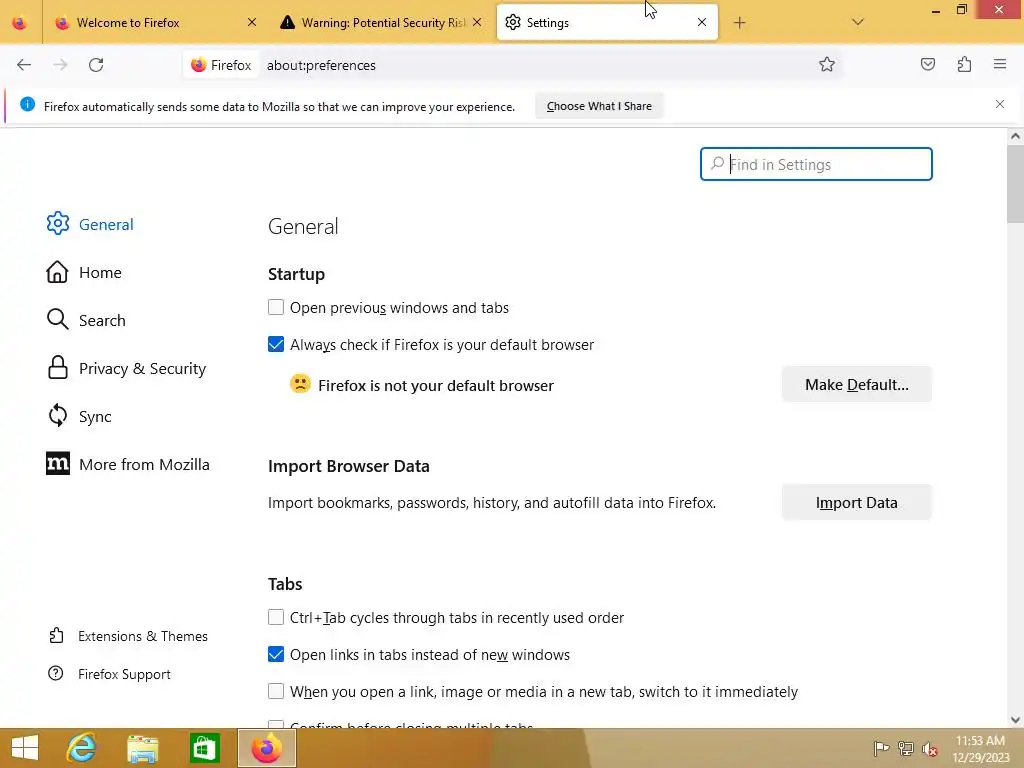Click the Firefox Support question mark icon
The image size is (1024, 768).
[x=56, y=673]
